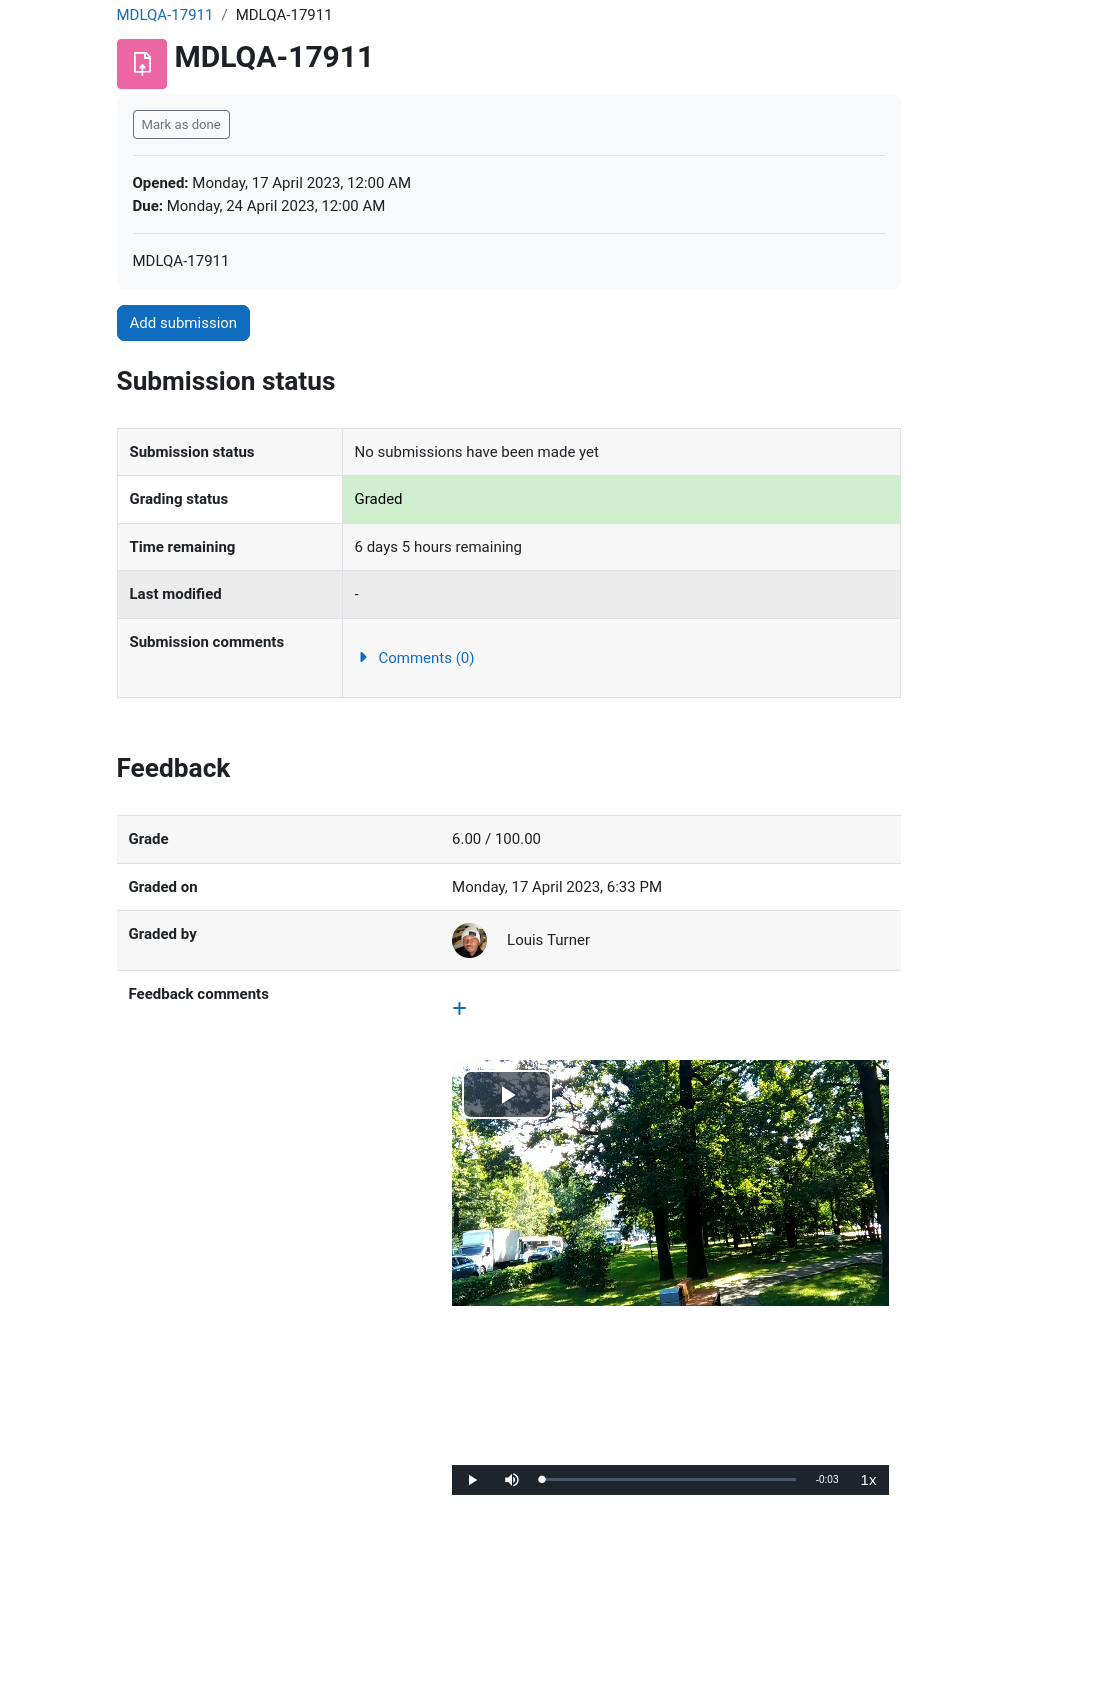Click the Grading status row label
This screenshot has height=1685, width=1119.
[x=179, y=499]
